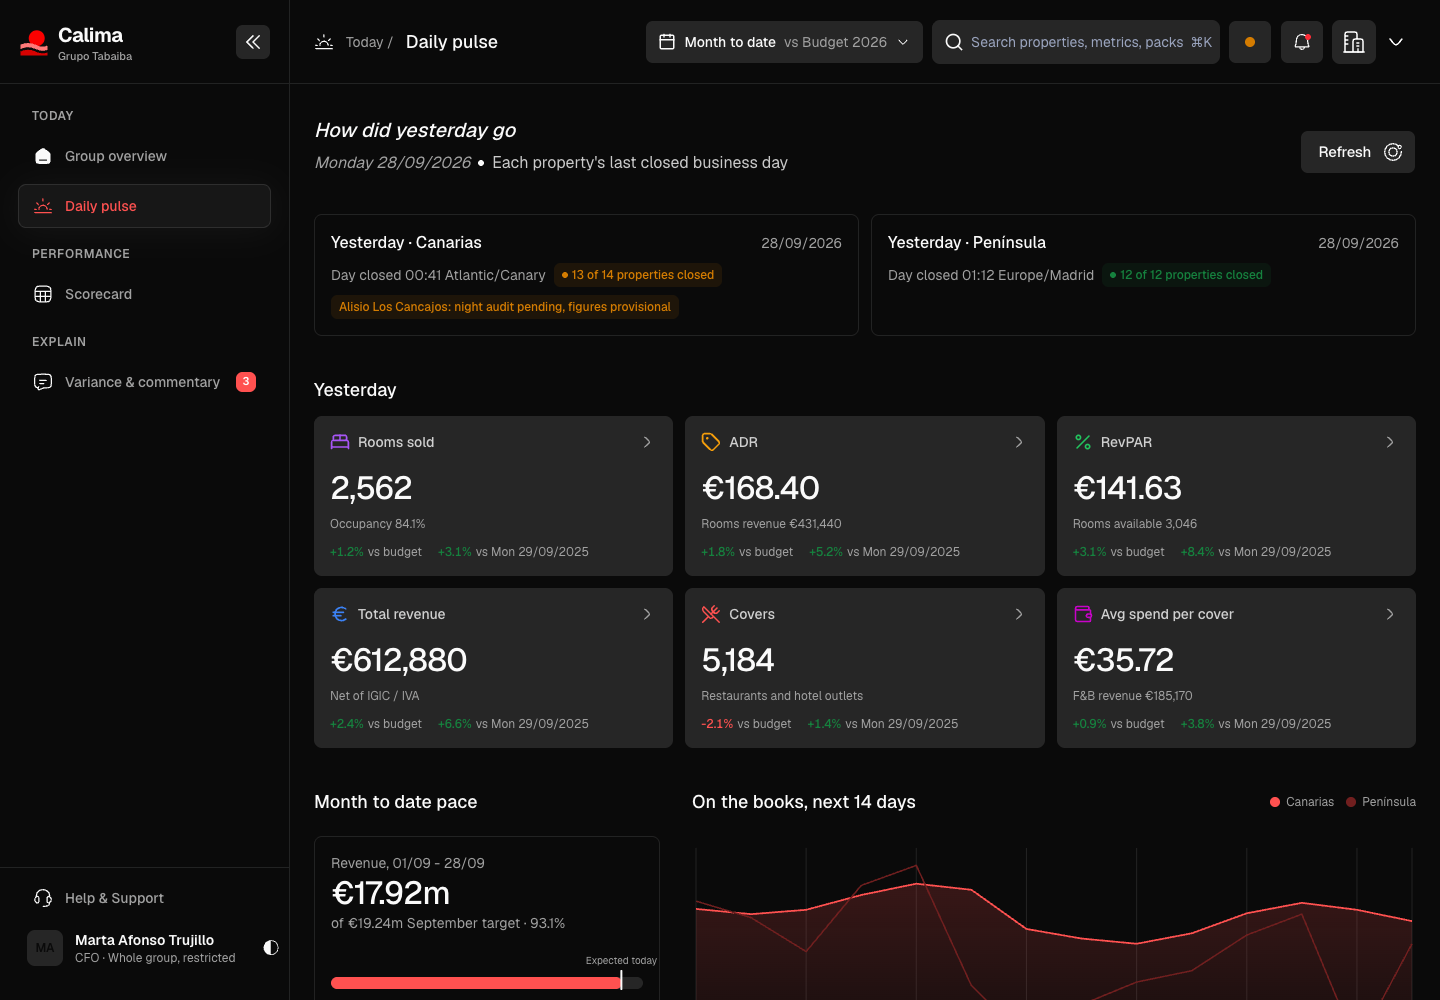
Task: Click the Help & Support headset icon
Action: click(x=43, y=898)
